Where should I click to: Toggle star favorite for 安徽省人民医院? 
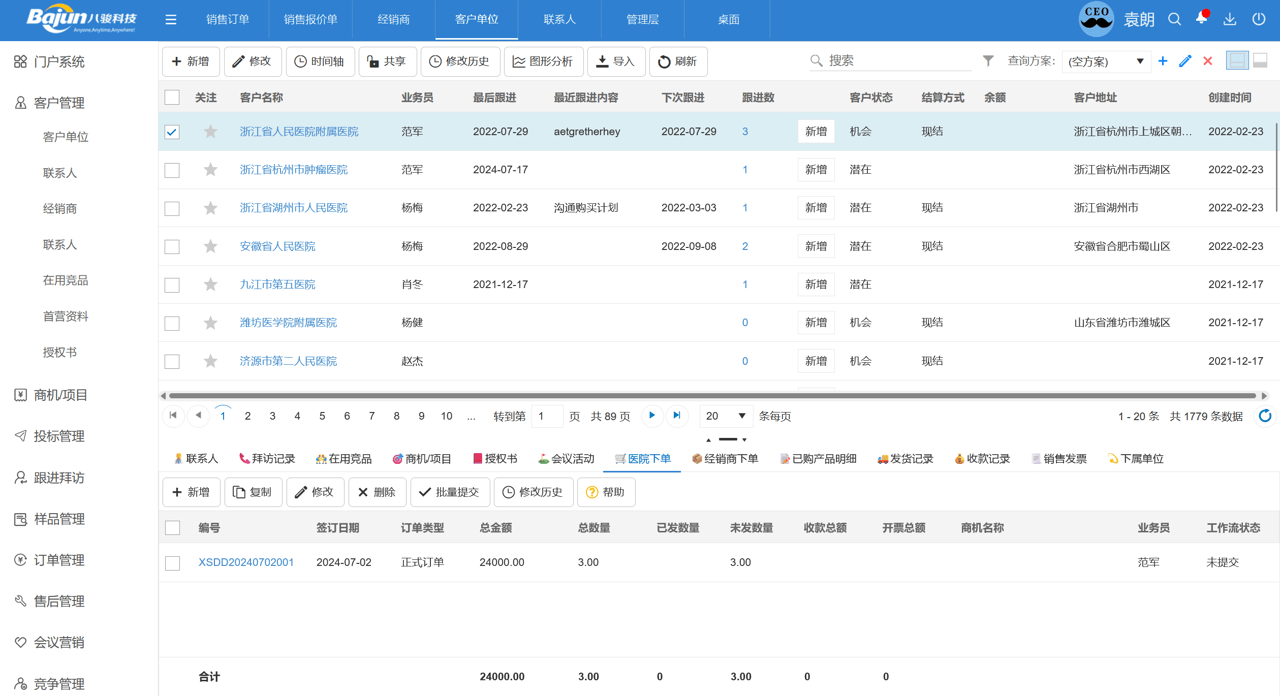210,246
